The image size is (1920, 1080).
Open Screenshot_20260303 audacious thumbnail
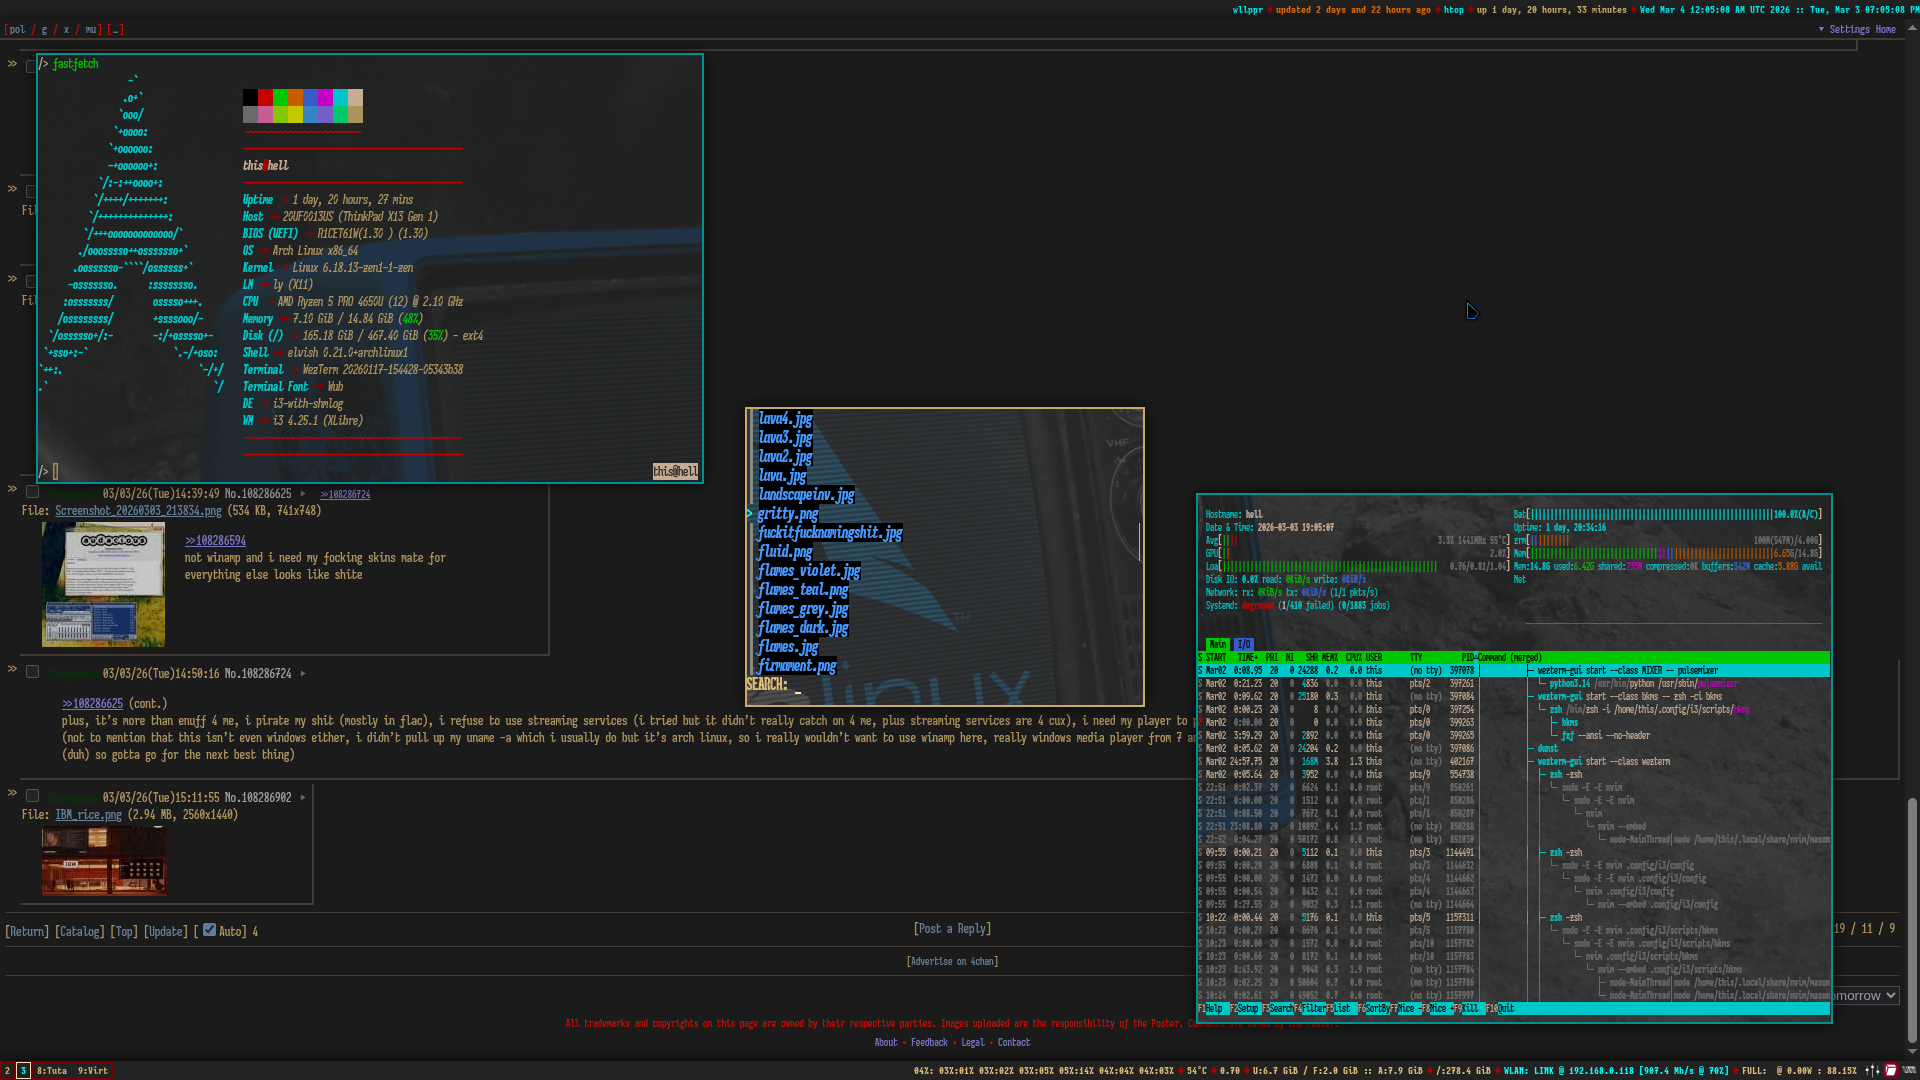click(103, 585)
